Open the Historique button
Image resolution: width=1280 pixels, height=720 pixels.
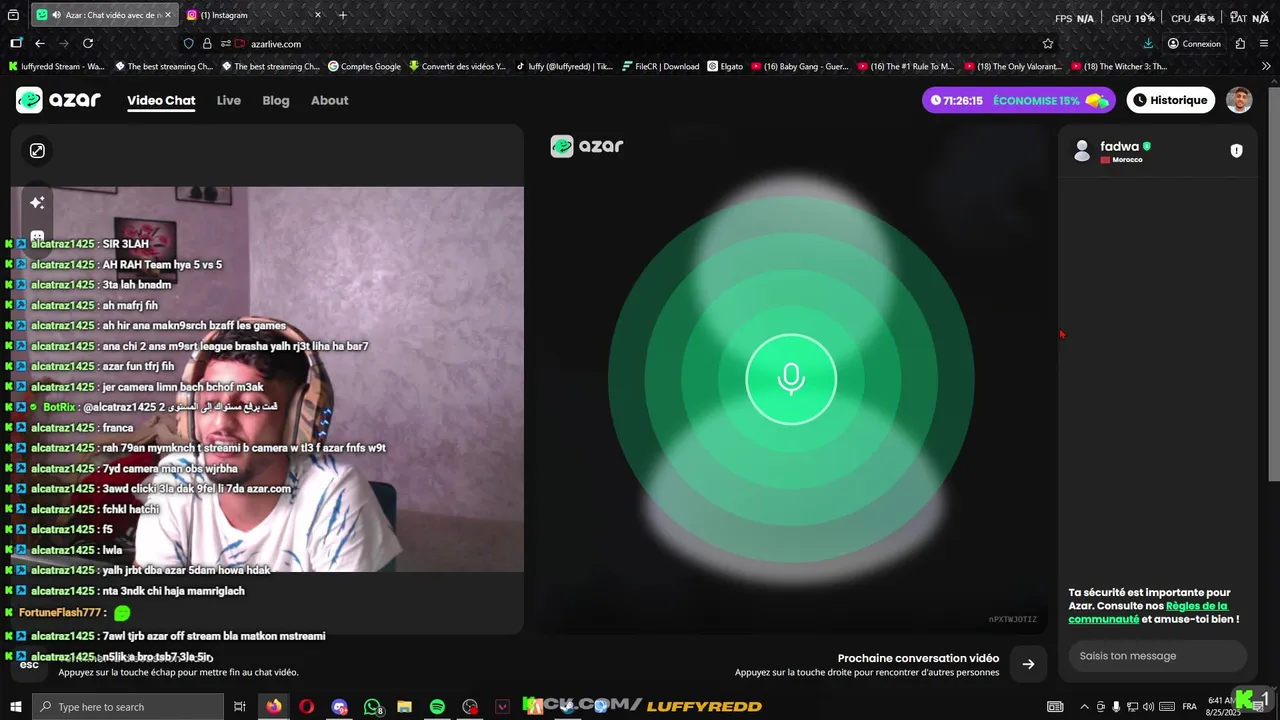pyautogui.click(x=1171, y=100)
